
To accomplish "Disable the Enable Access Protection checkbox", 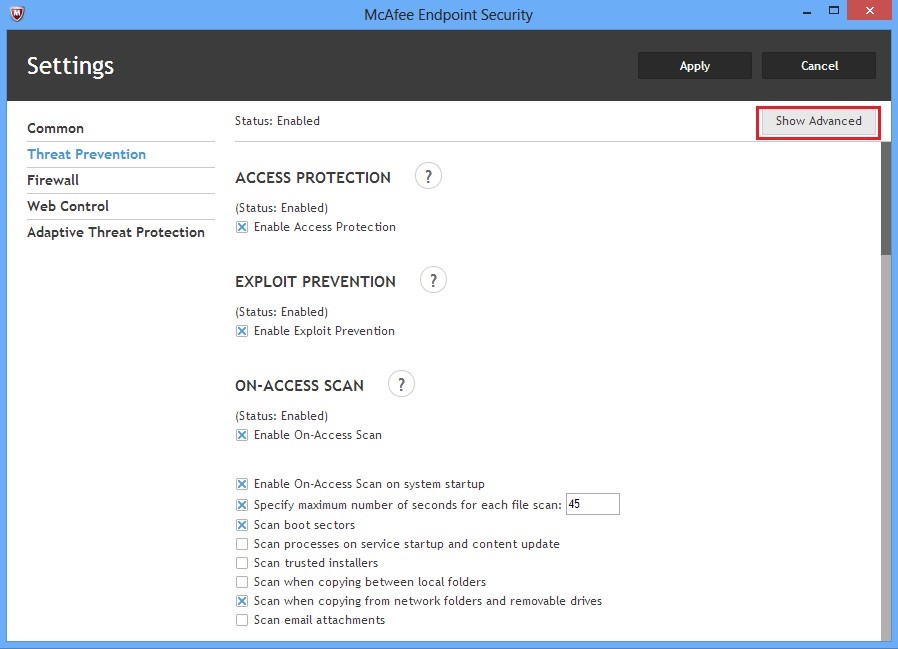I will click(241, 227).
